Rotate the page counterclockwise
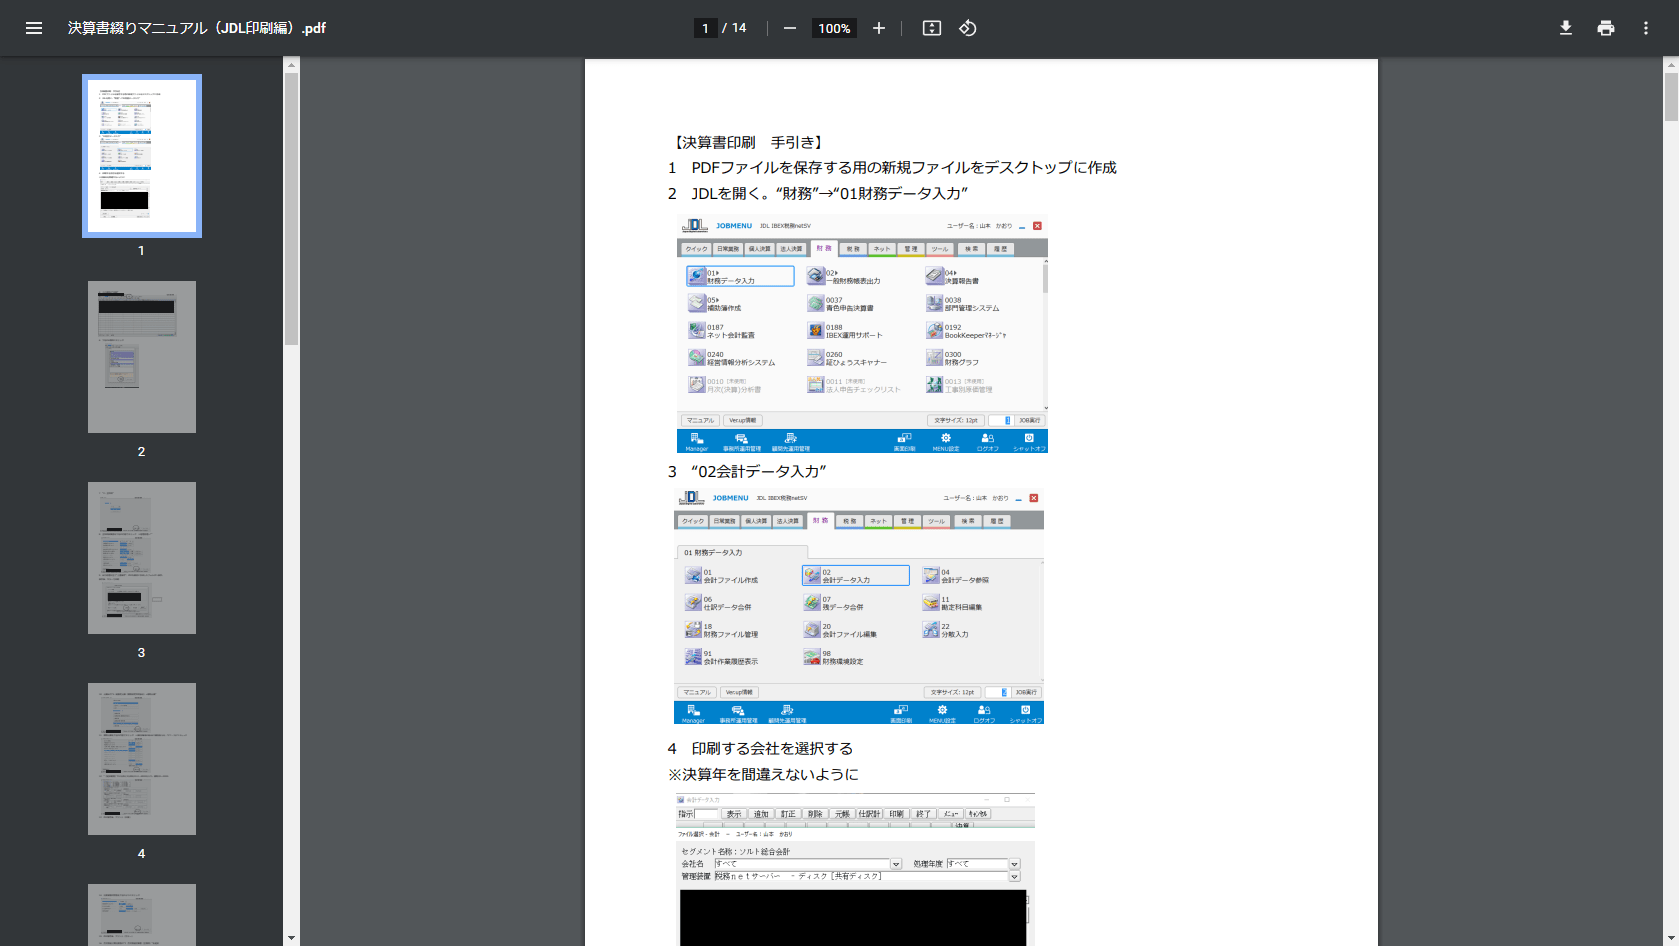 tap(966, 28)
